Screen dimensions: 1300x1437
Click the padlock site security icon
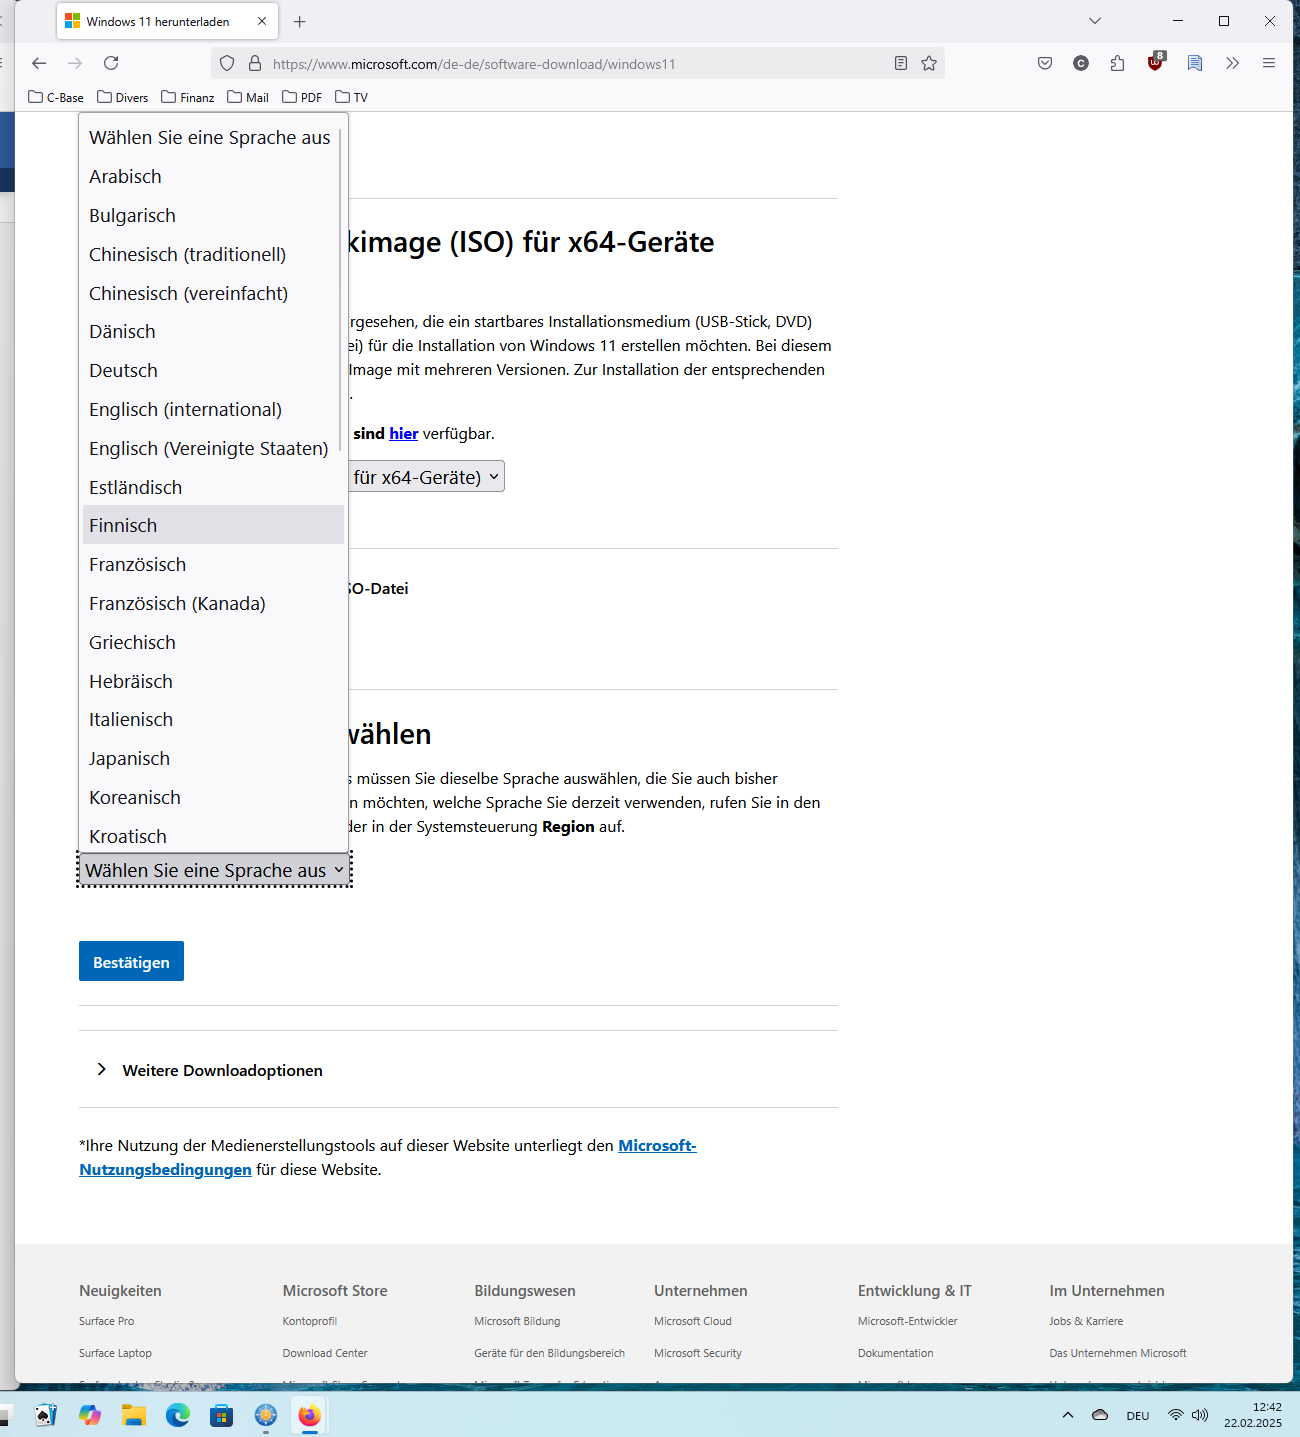pyautogui.click(x=255, y=63)
